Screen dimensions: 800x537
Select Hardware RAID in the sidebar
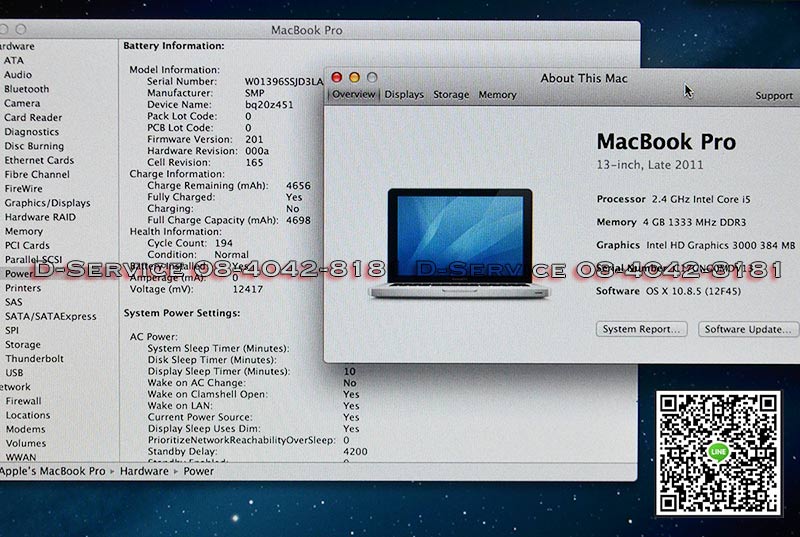[x=40, y=217]
